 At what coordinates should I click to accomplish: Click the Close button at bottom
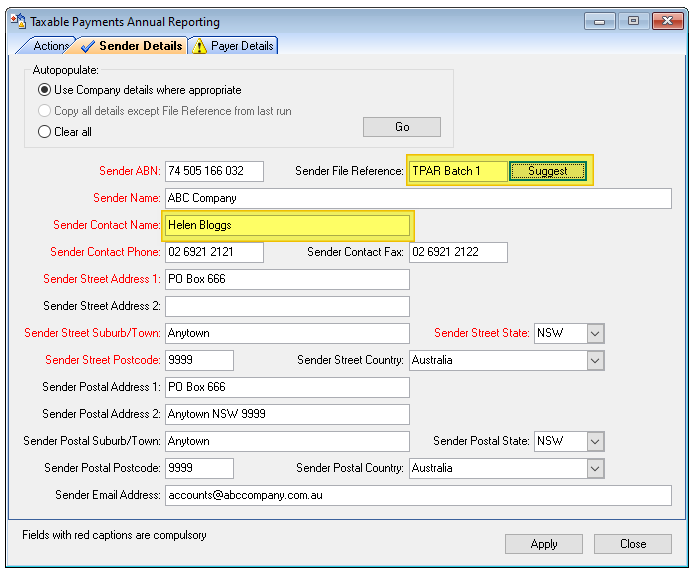(632, 544)
